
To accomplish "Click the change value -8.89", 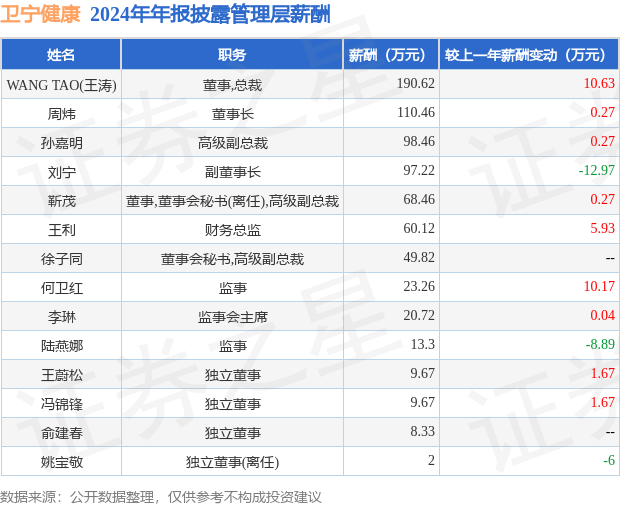I will (600, 344).
